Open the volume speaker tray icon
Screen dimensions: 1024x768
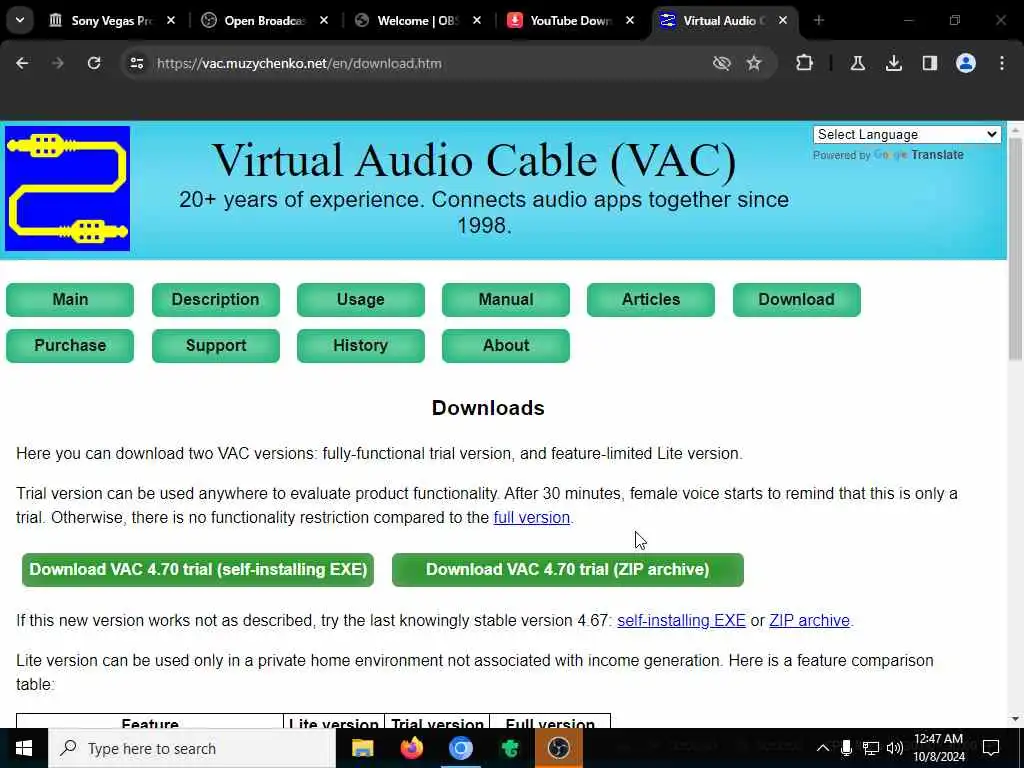(x=895, y=748)
